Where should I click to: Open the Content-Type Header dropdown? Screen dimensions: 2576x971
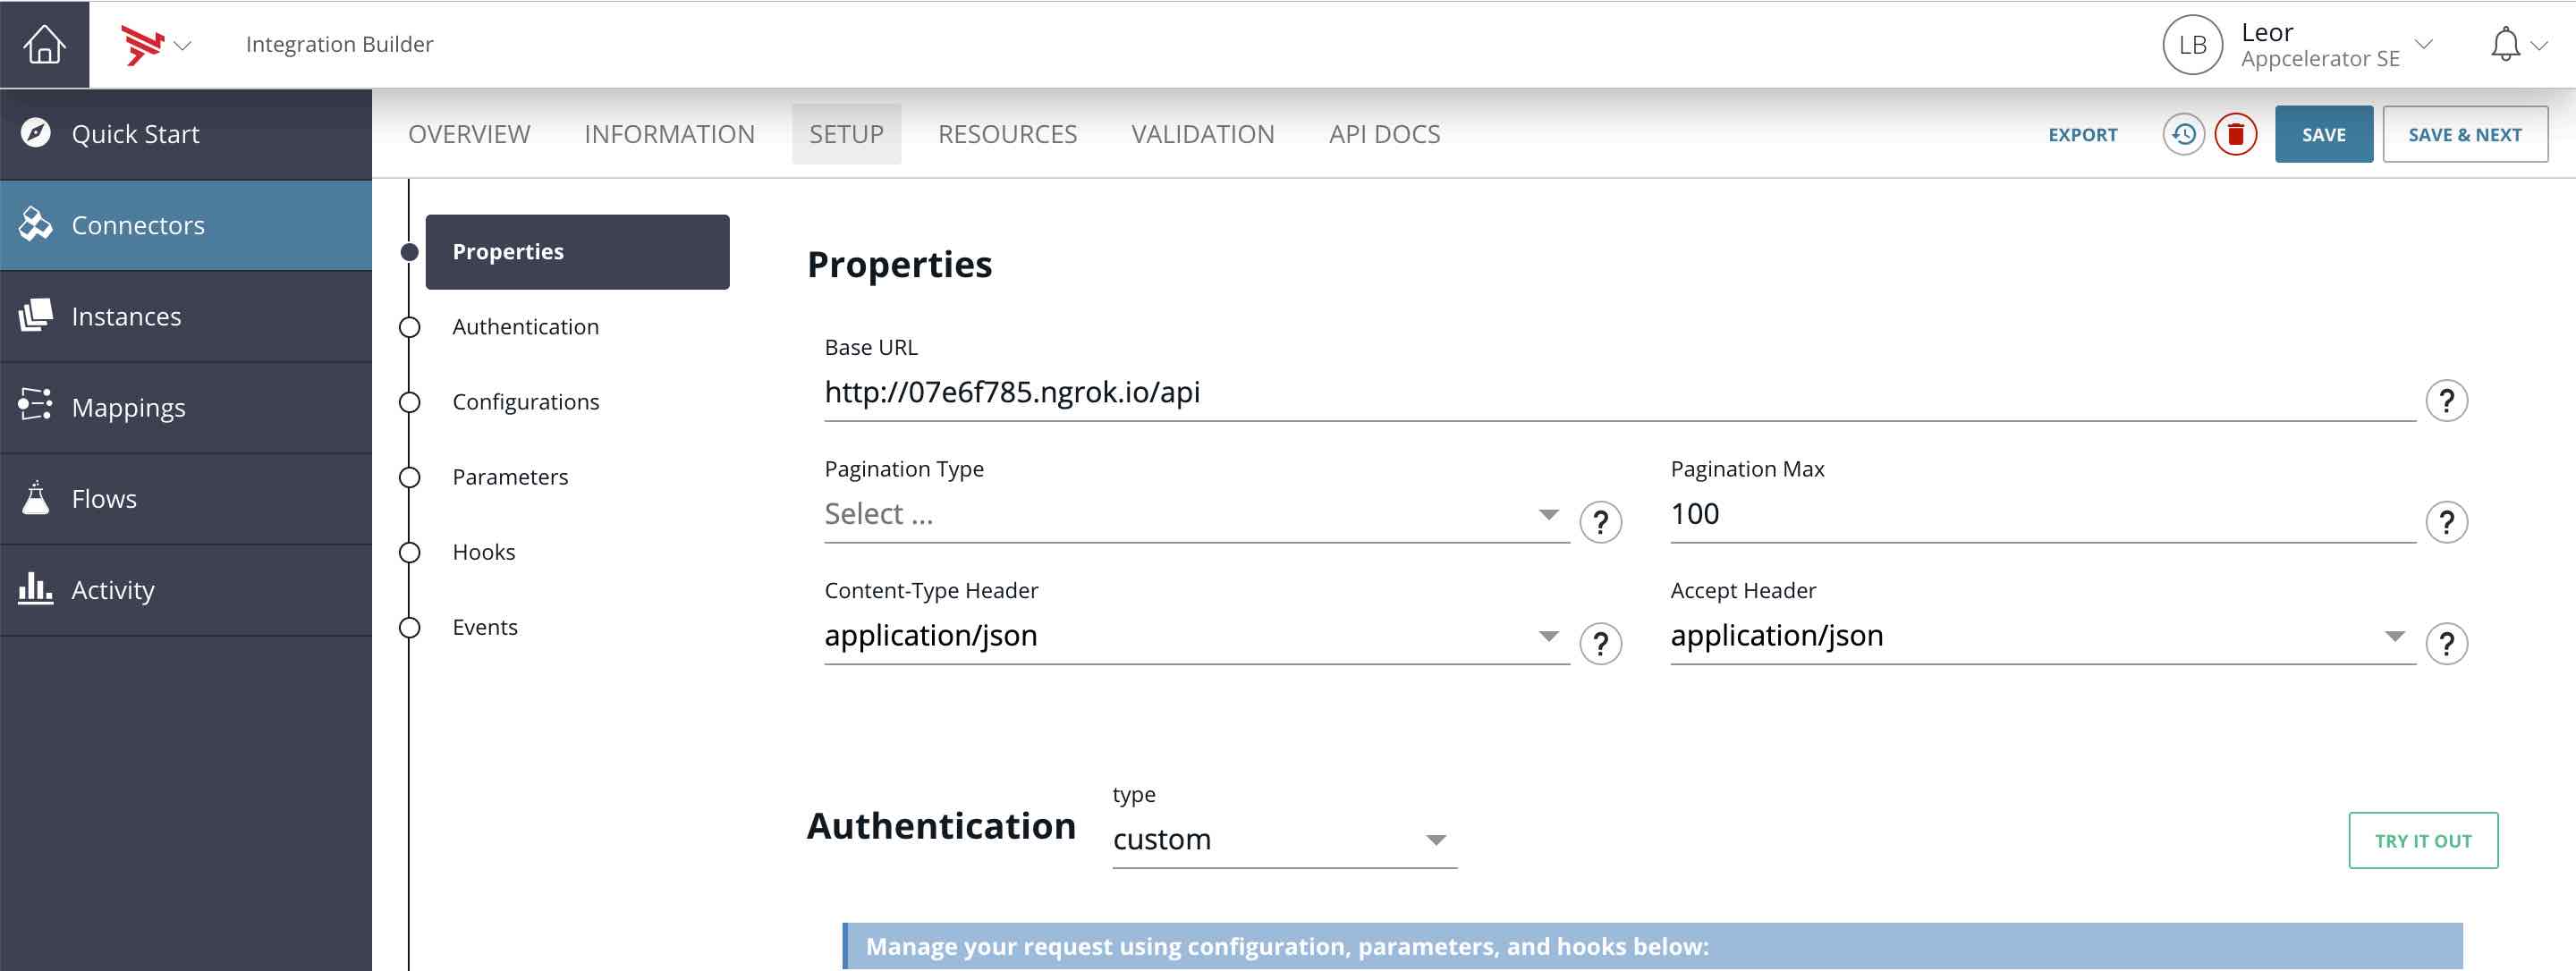click(x=1196, y=636)
